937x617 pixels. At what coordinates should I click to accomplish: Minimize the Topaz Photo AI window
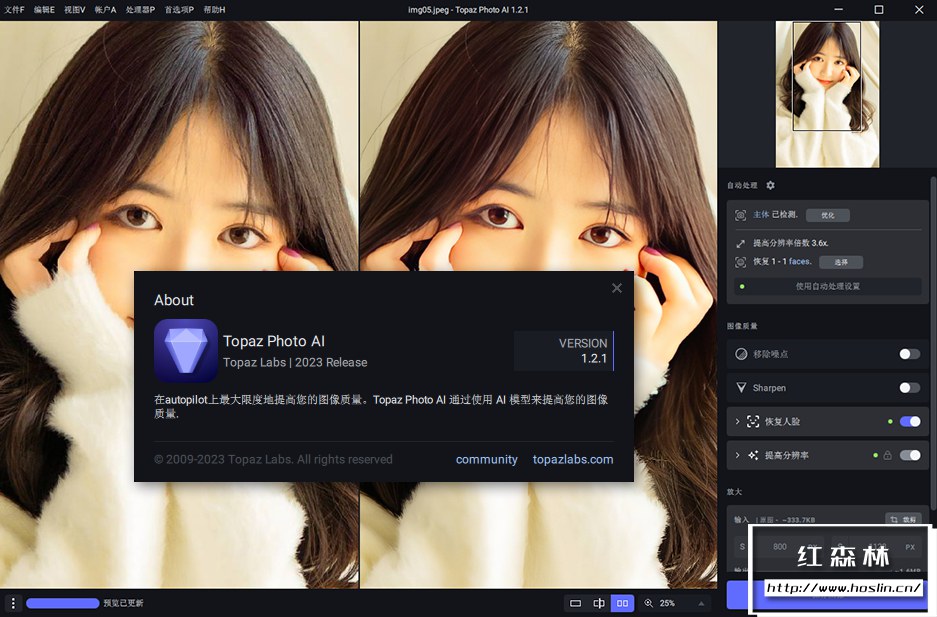point(838,10)
